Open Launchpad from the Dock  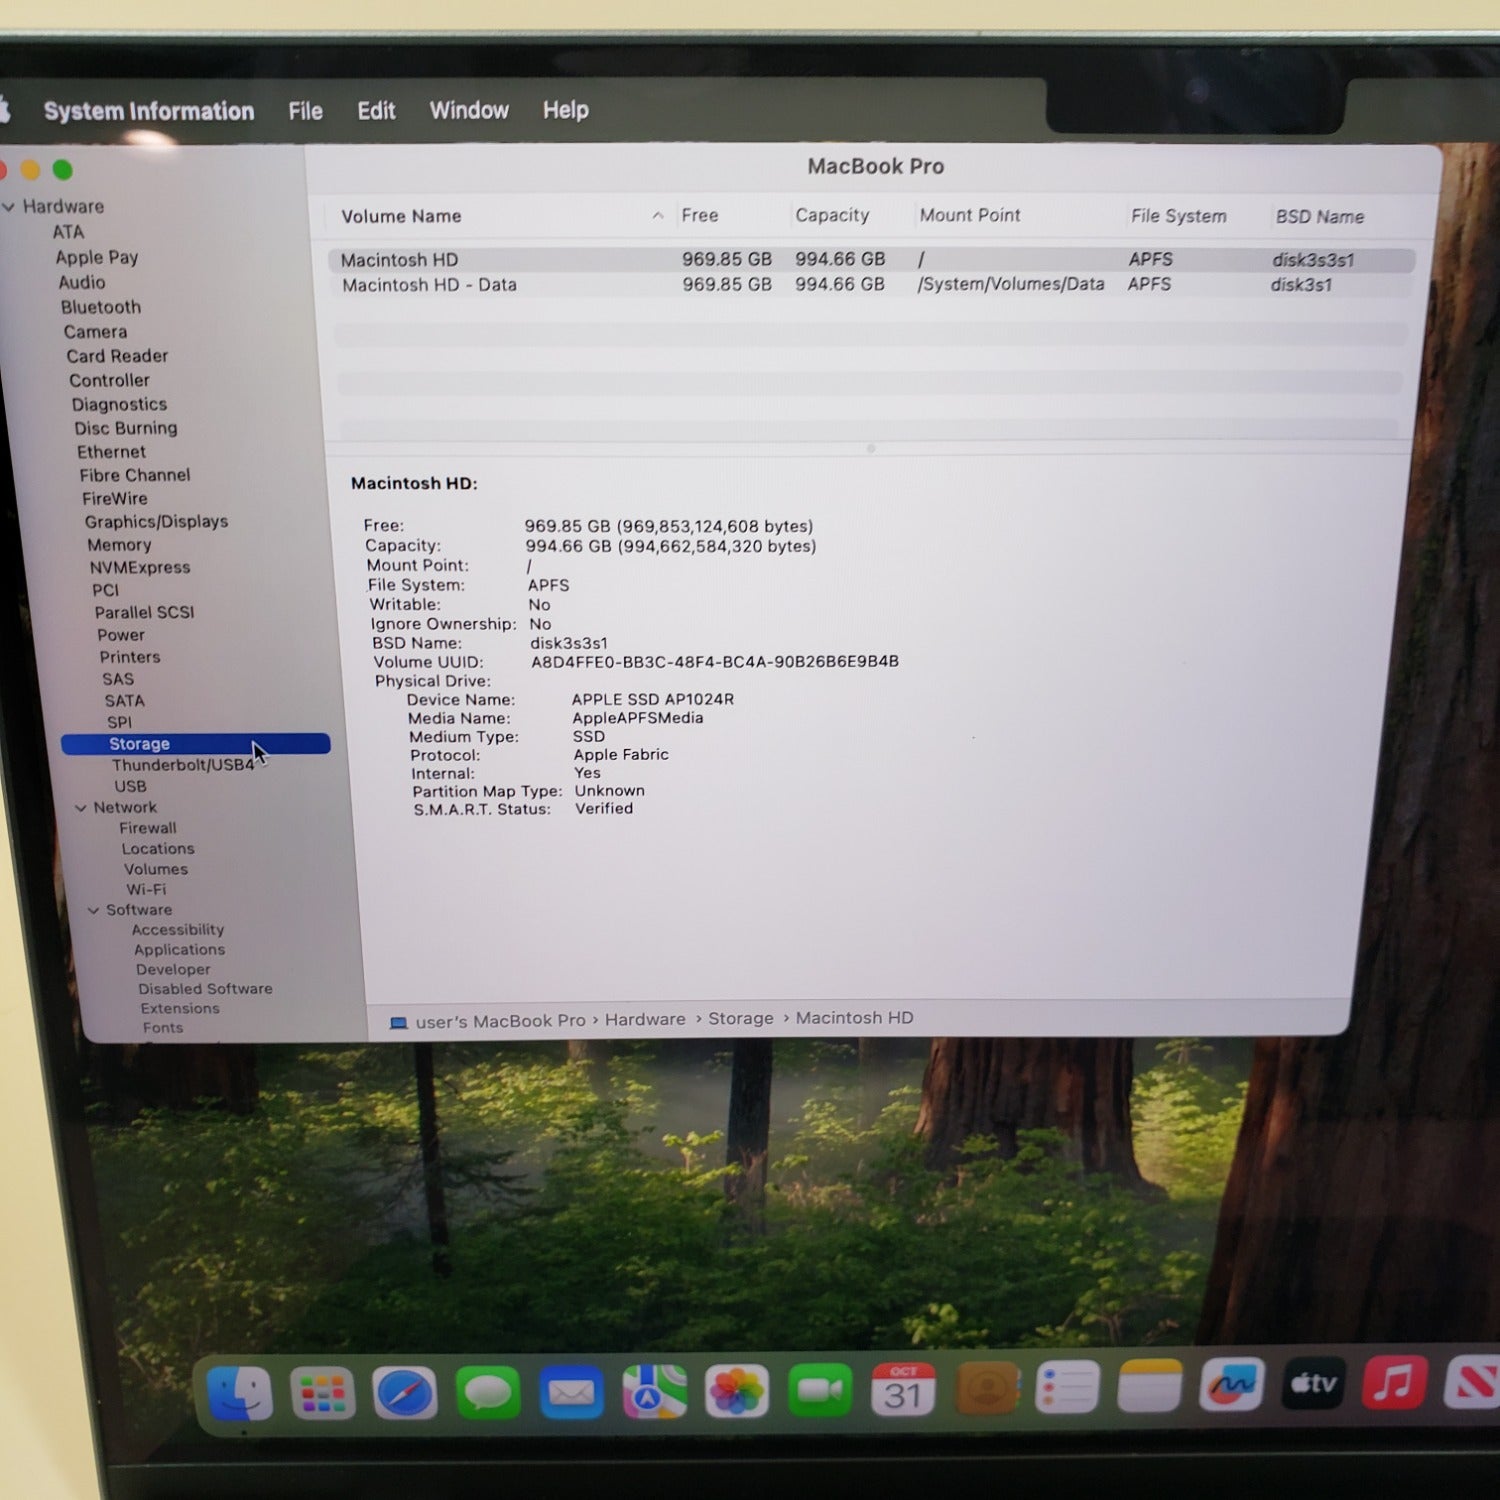pos(322,1393)
